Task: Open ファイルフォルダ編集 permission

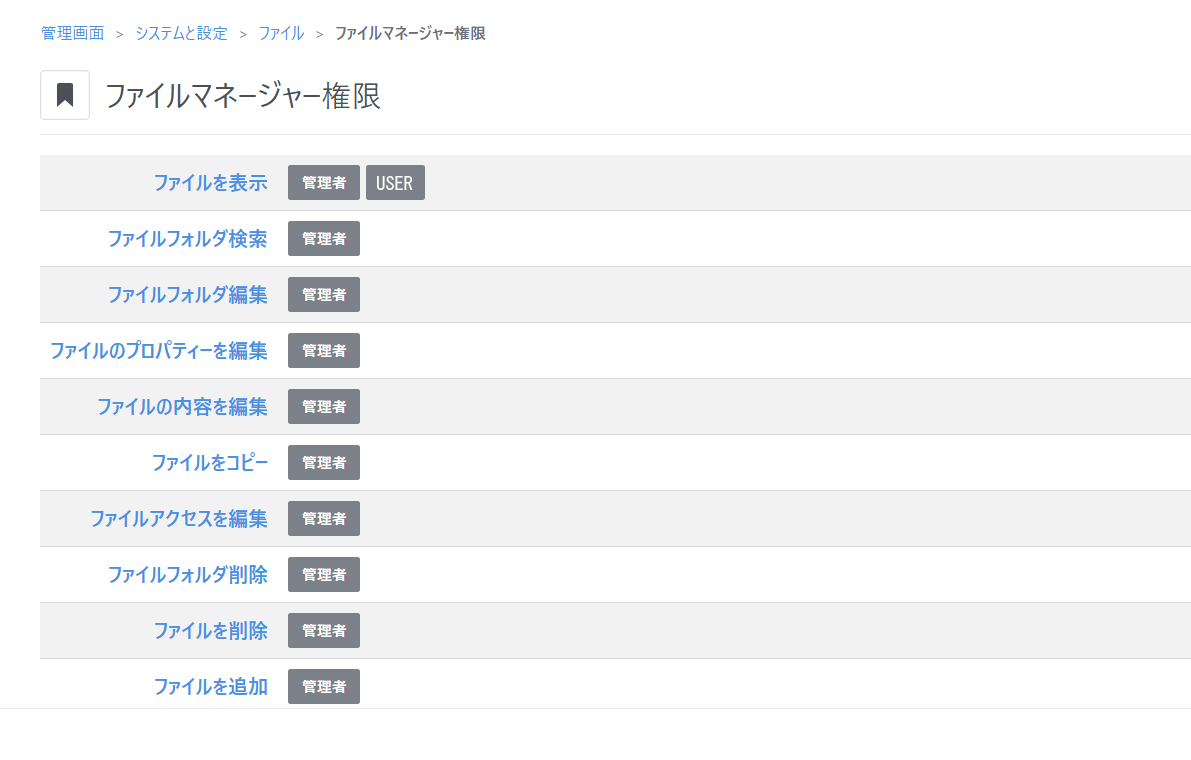Action: point(187,295)
